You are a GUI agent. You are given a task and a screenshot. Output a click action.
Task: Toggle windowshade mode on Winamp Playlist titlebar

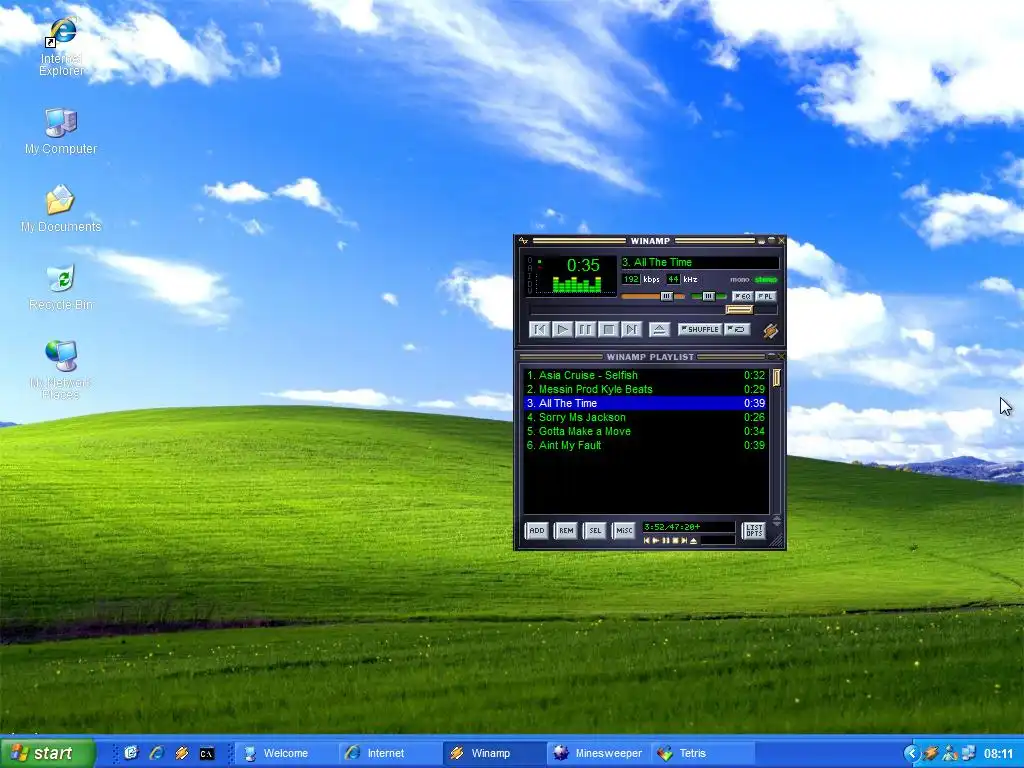(x=771, y=357)
